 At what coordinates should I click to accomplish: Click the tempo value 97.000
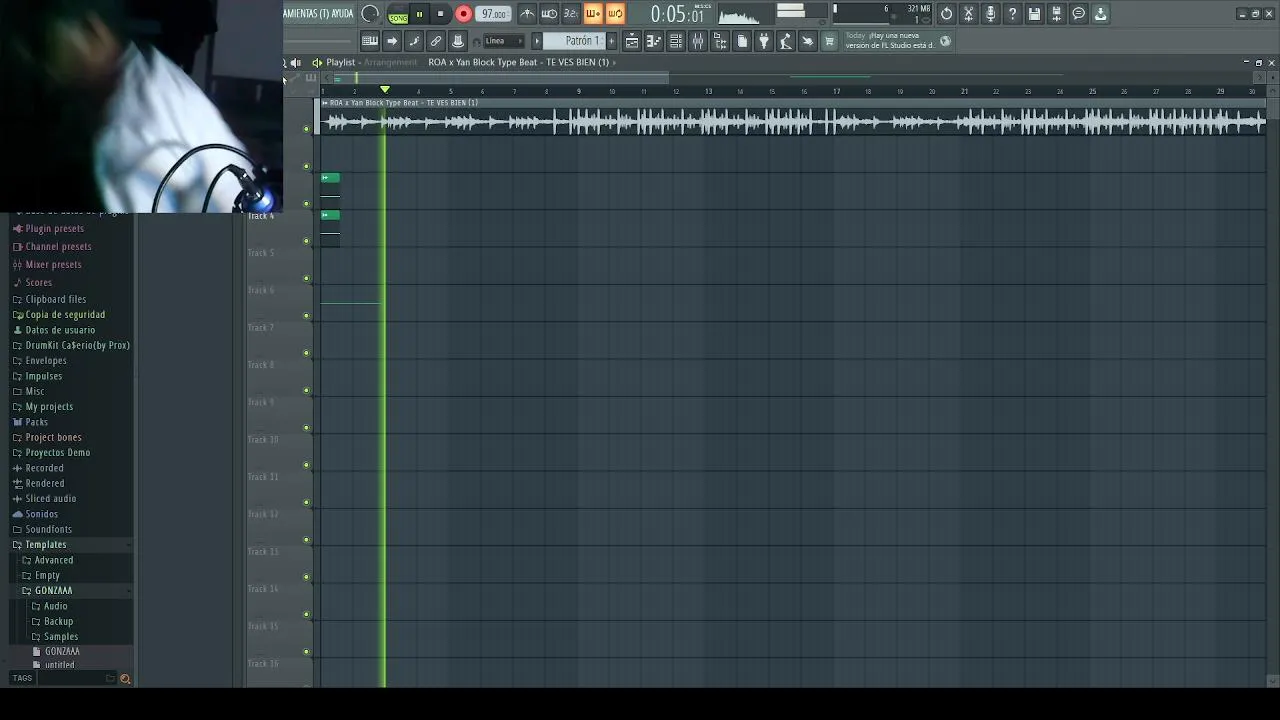[x=494, y=14]
